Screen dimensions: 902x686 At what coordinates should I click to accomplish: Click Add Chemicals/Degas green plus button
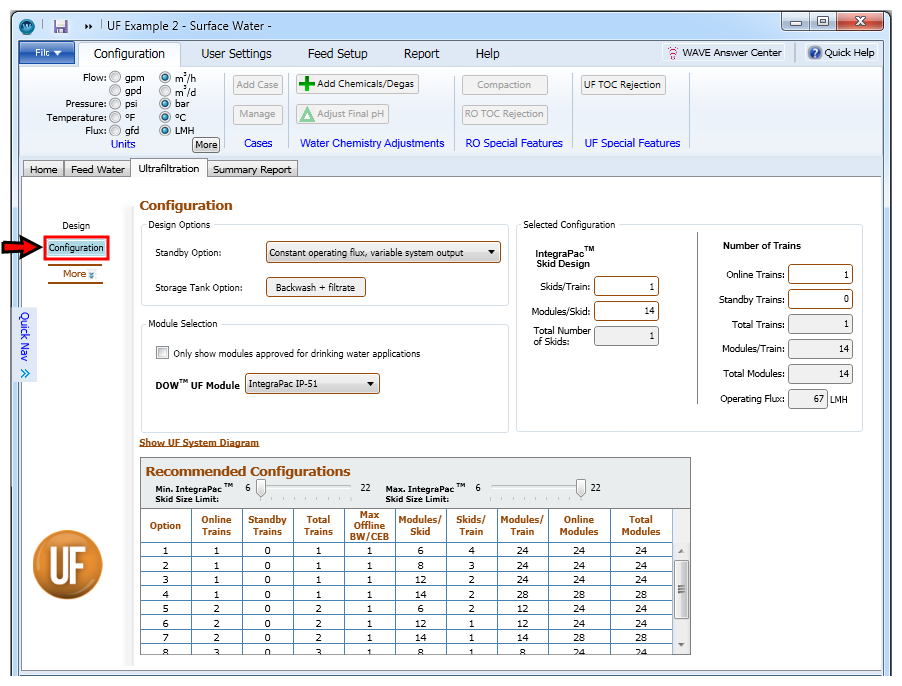tap(357, 84)
